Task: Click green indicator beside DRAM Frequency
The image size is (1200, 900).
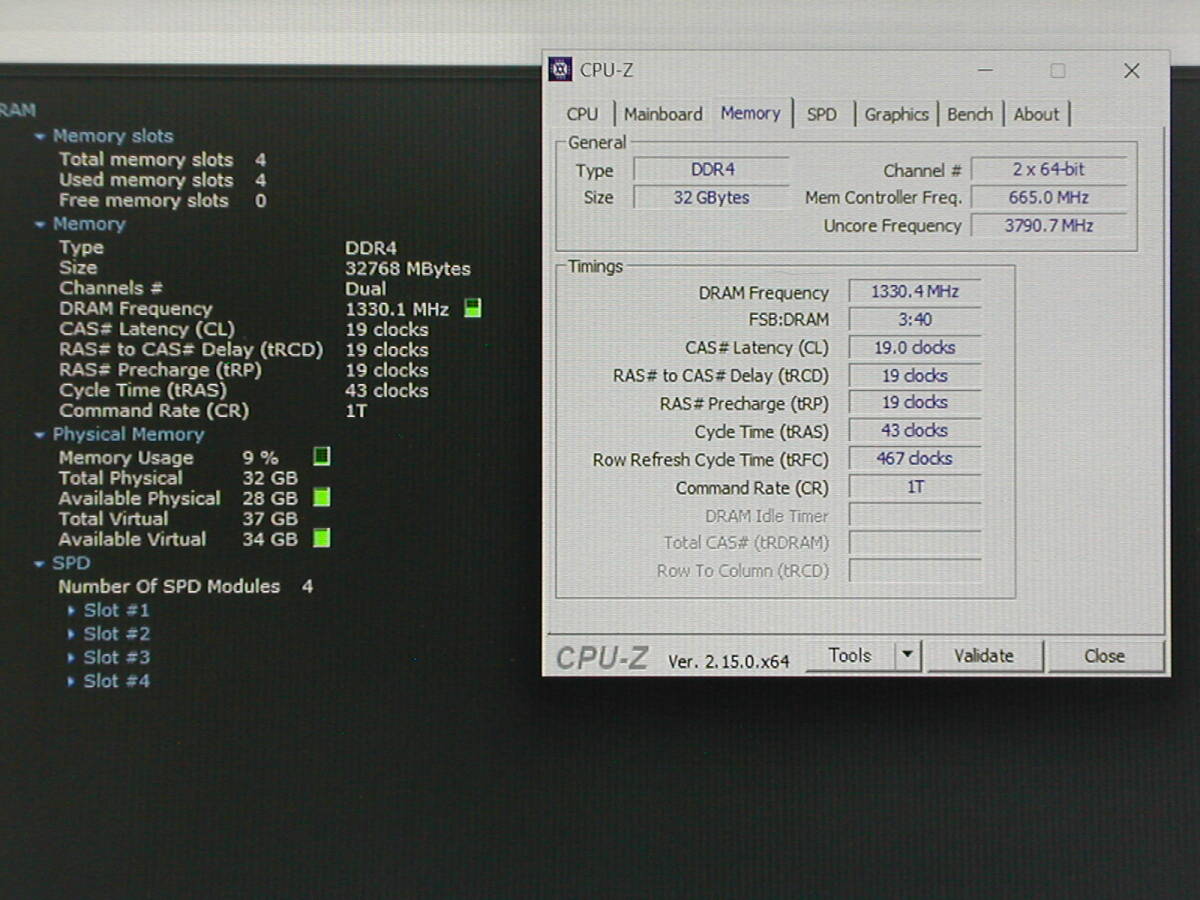Action: point(473,308)
